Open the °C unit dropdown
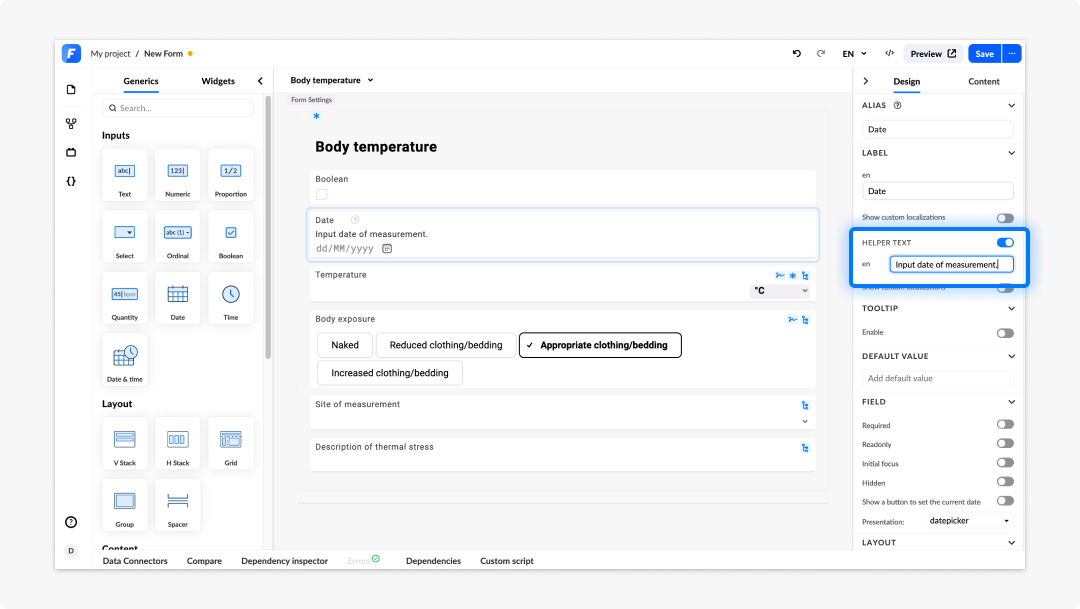Image resolution: width=1080 pixels, height=609 pixels. (x=780, y=291)
